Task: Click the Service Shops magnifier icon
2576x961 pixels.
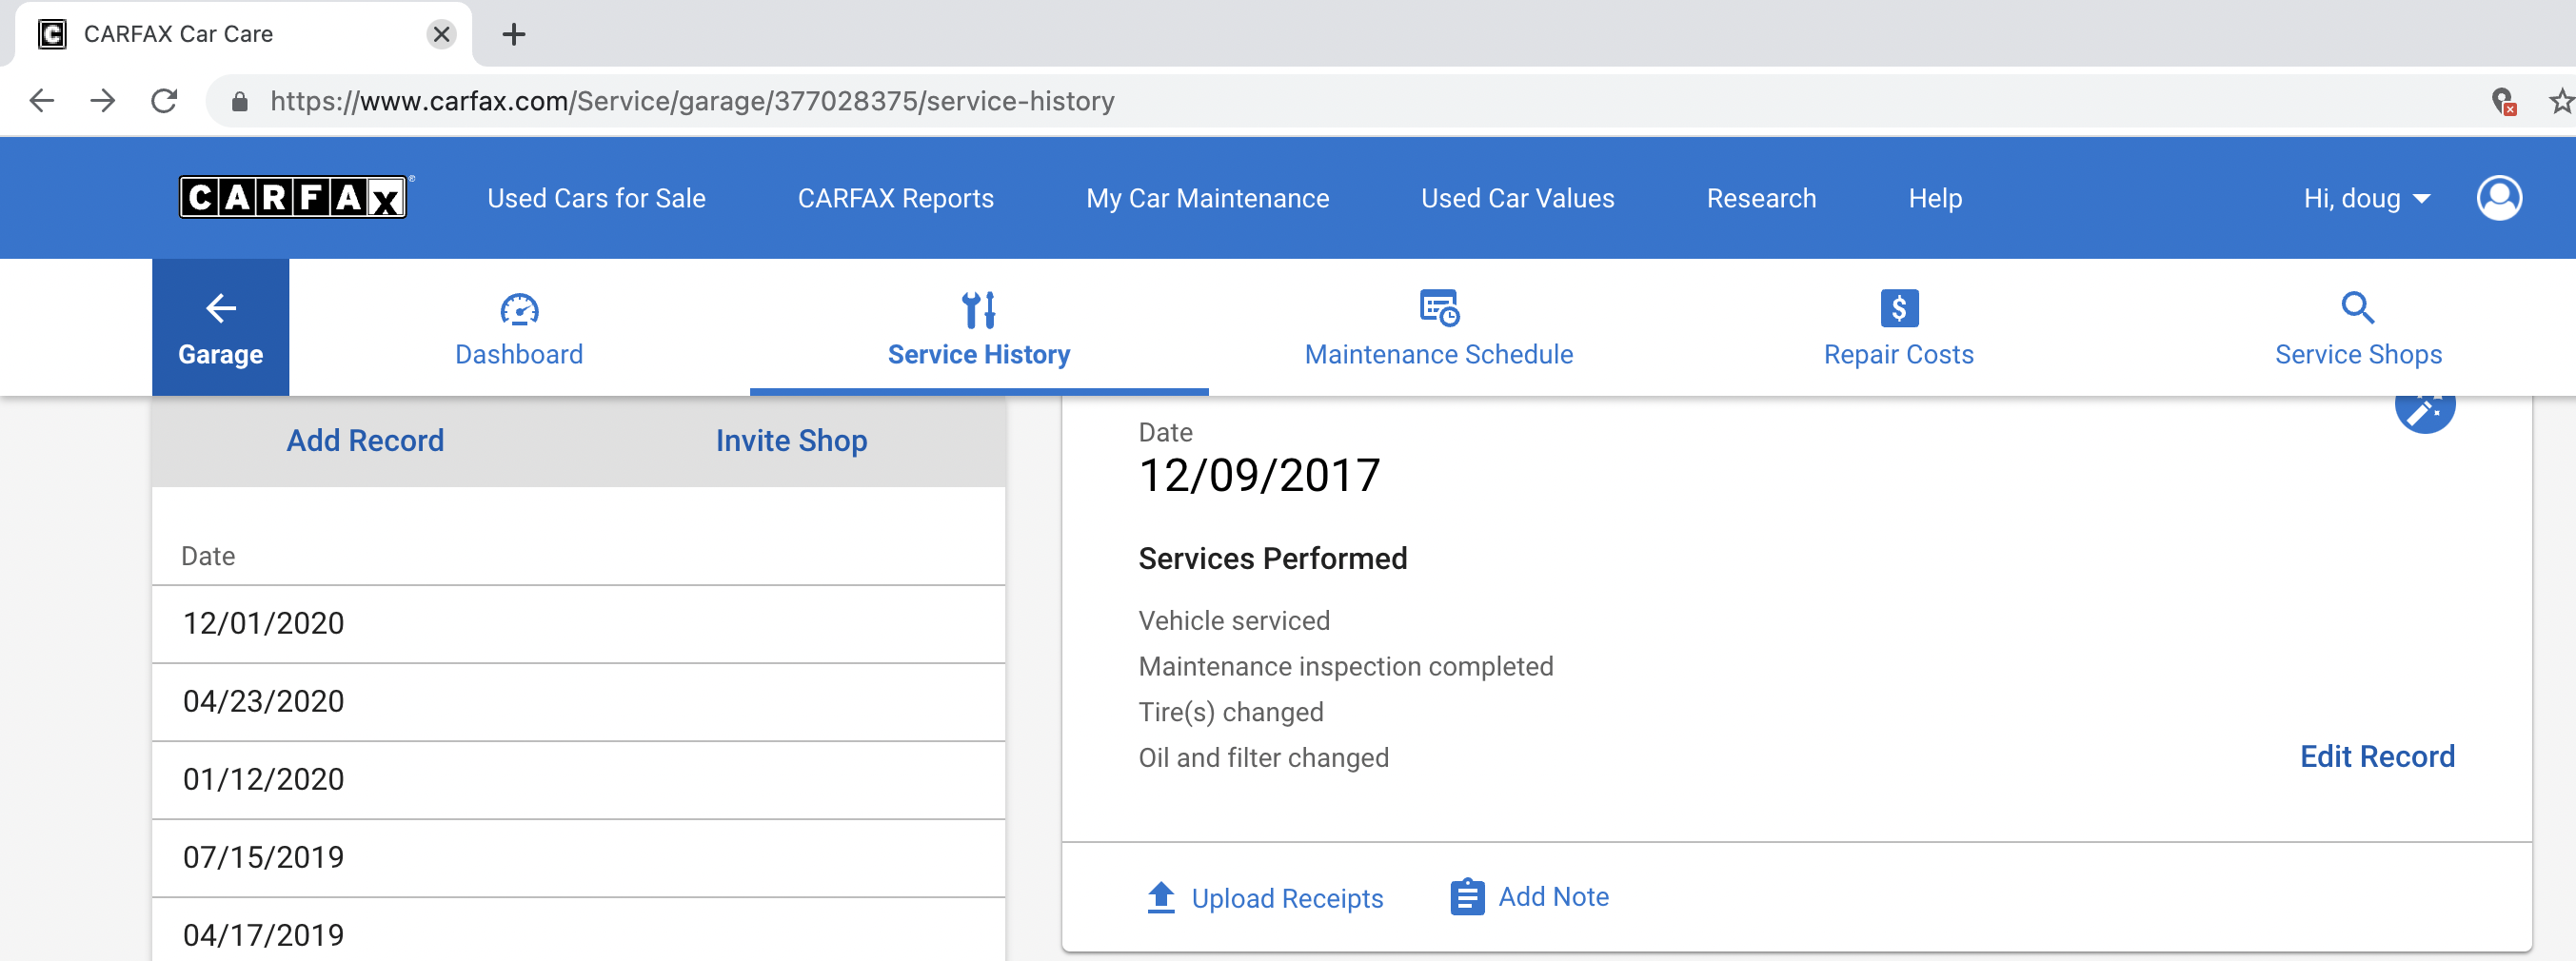Action: tap(2357, 307)
